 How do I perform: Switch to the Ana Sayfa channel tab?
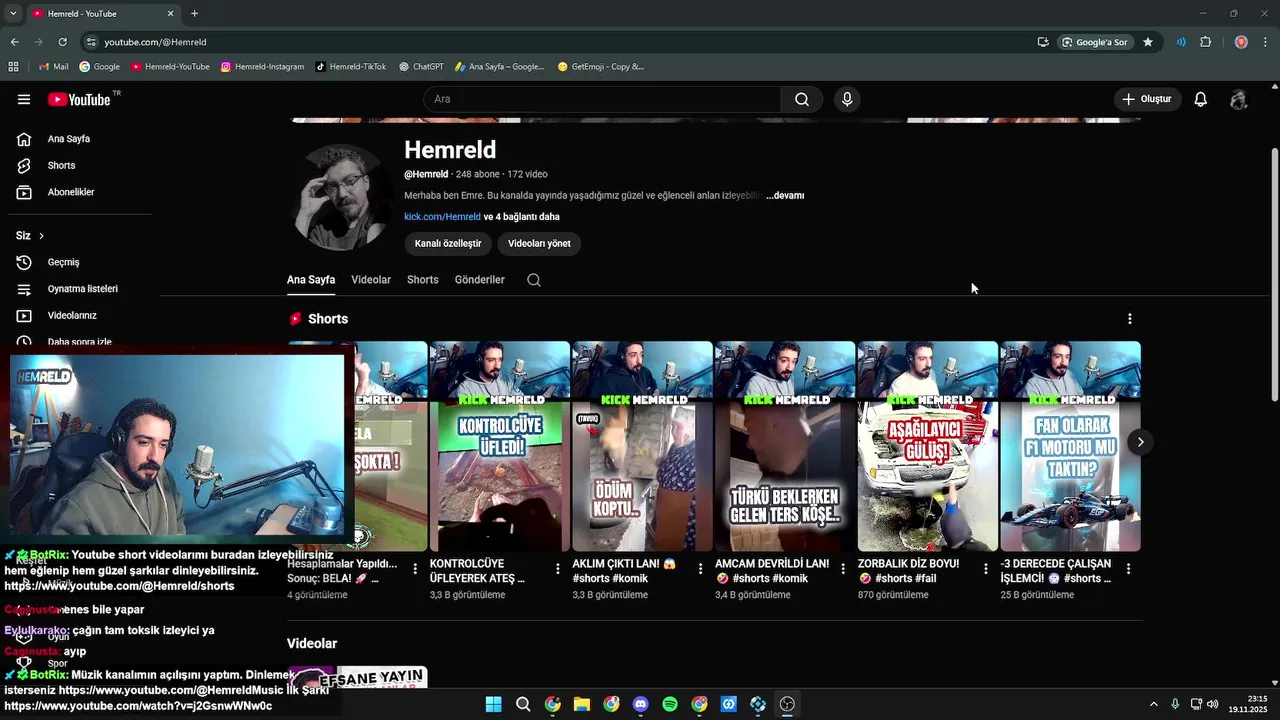pyautogui.click(x=311, y=280)
